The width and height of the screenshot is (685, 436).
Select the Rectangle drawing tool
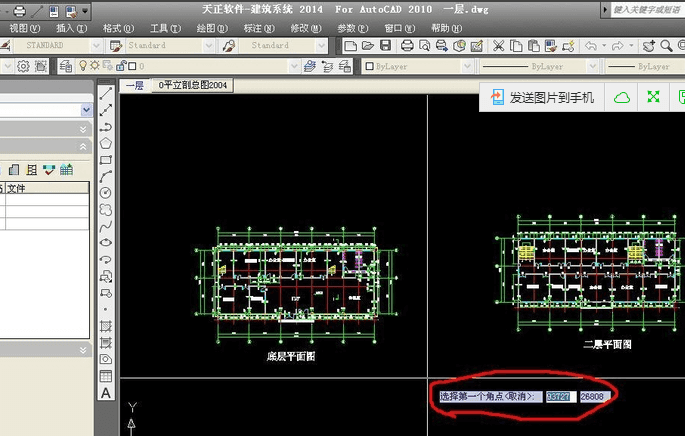pyautogui.click(x=106, y=160)
